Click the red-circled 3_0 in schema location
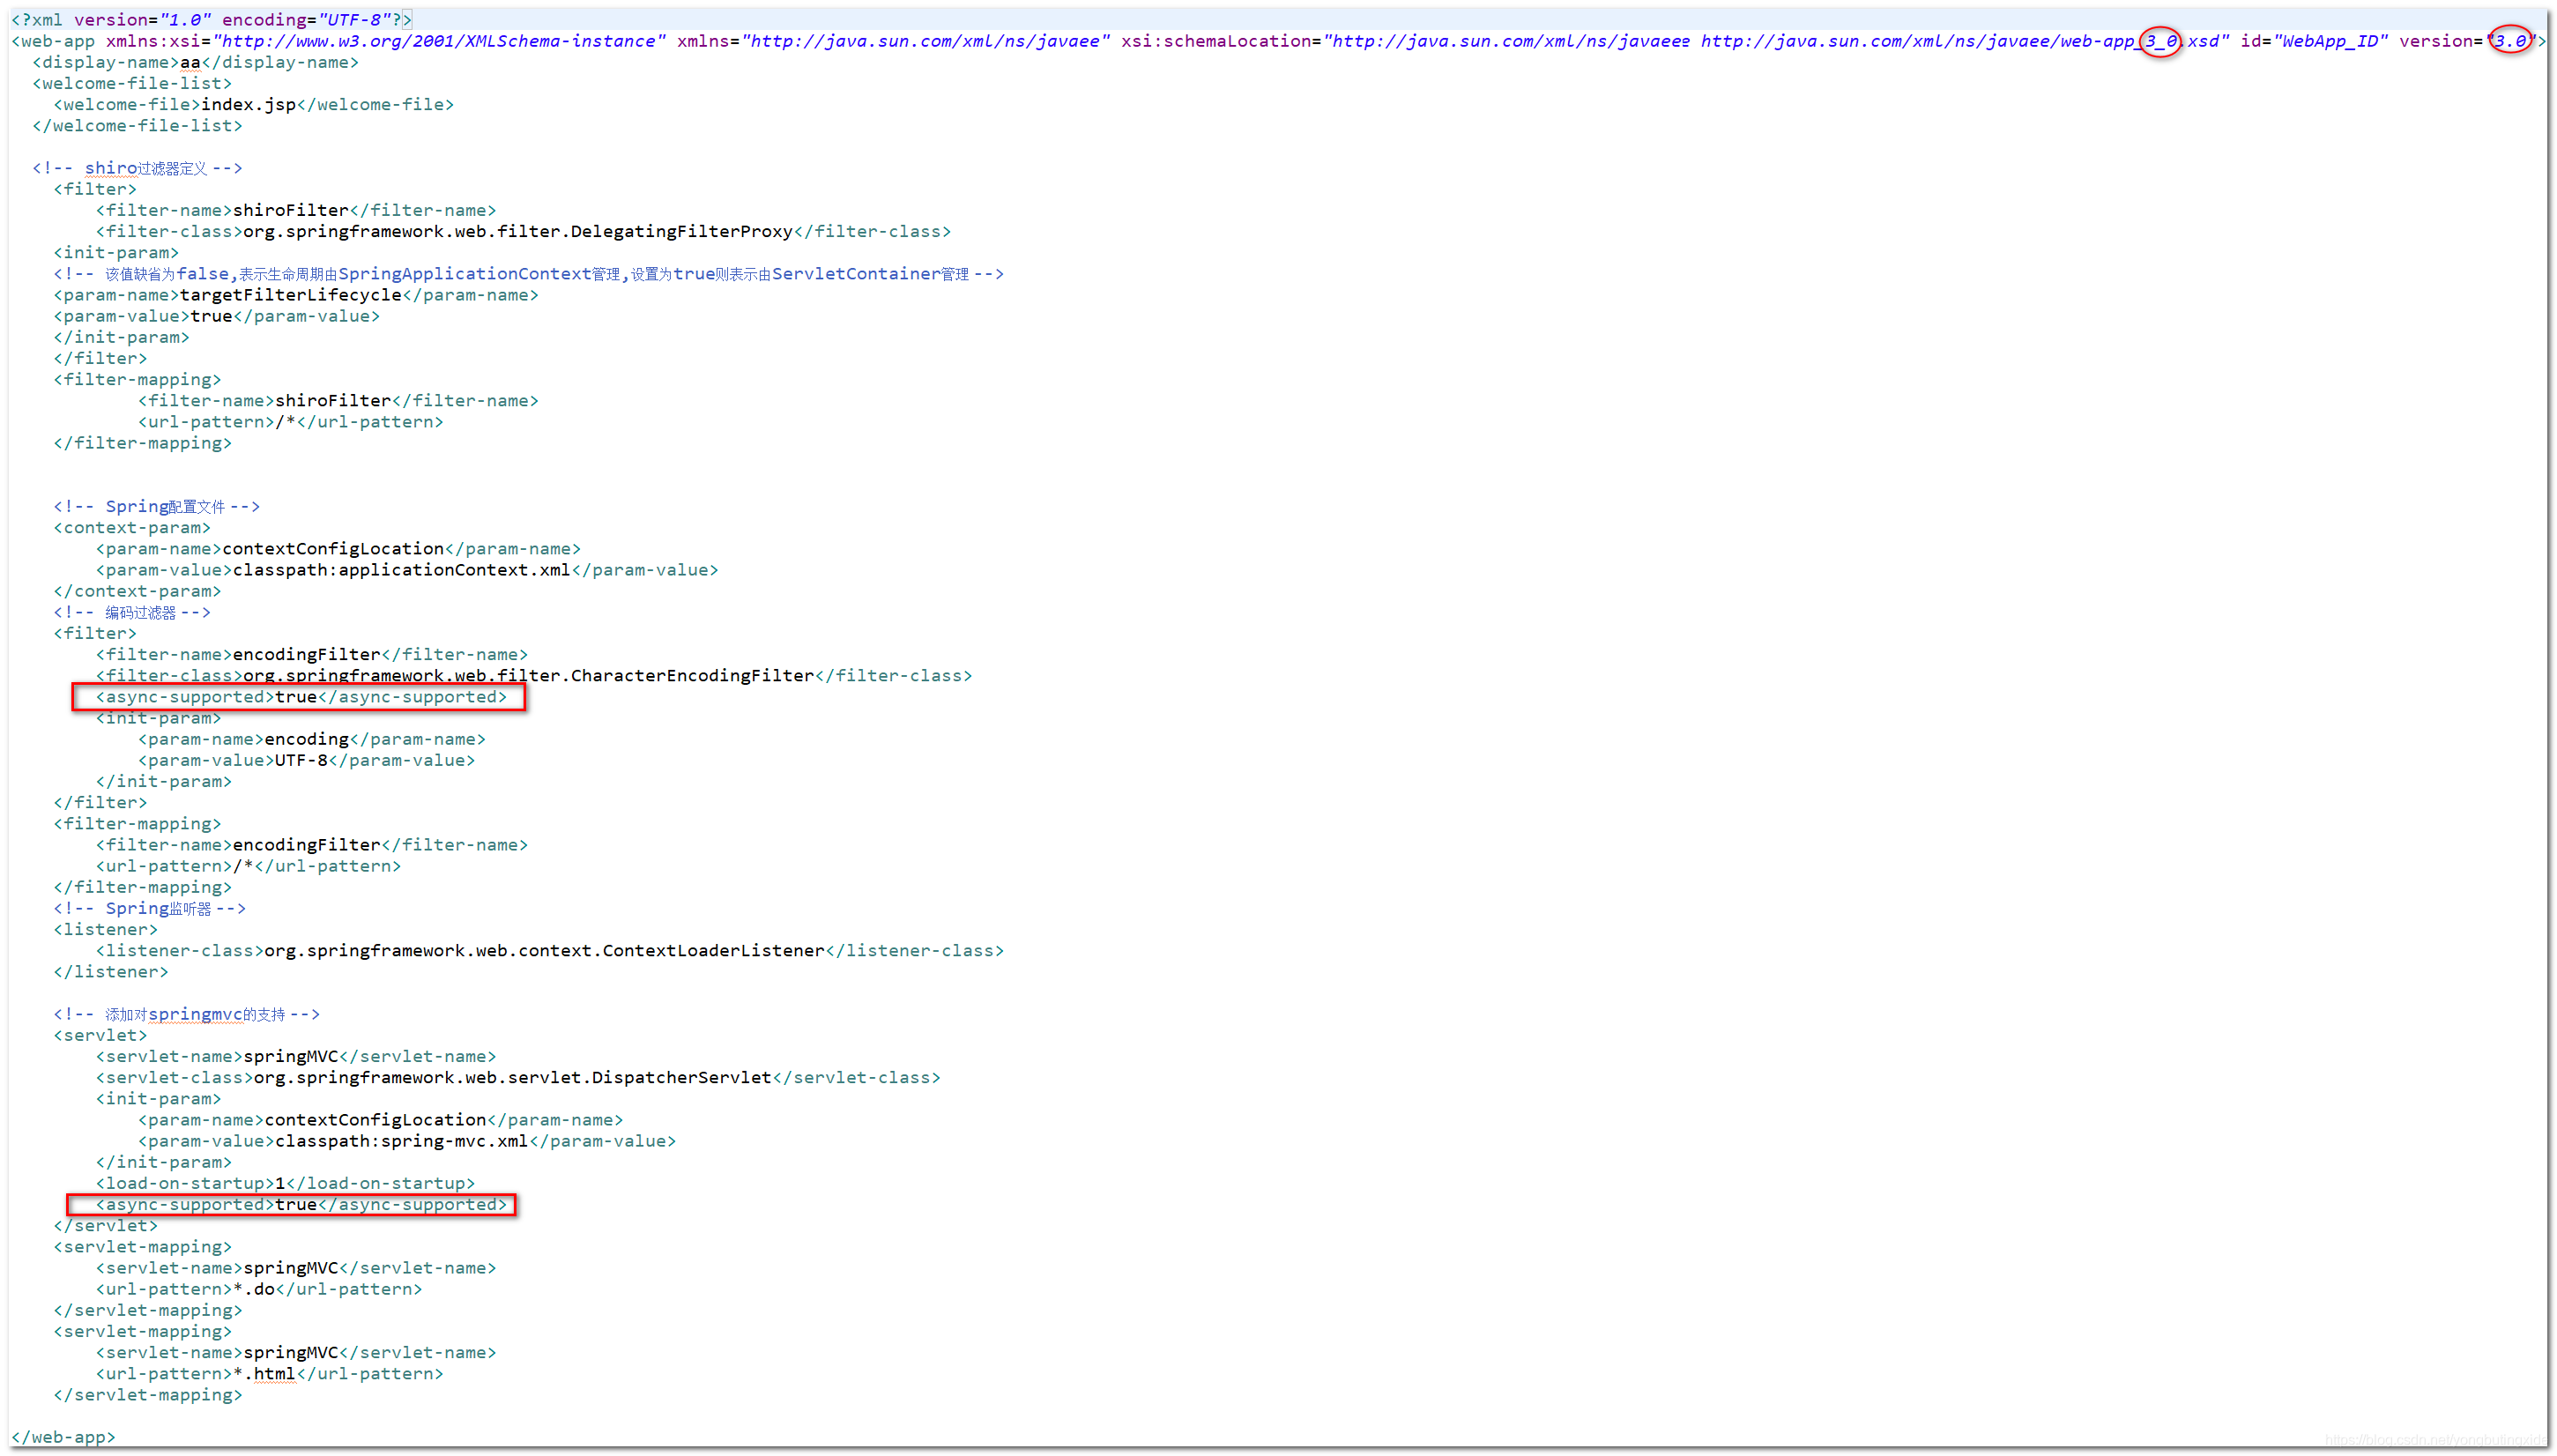Image resolution: width=2557 pixels, height=1456 pixels. coord(2160,41)
